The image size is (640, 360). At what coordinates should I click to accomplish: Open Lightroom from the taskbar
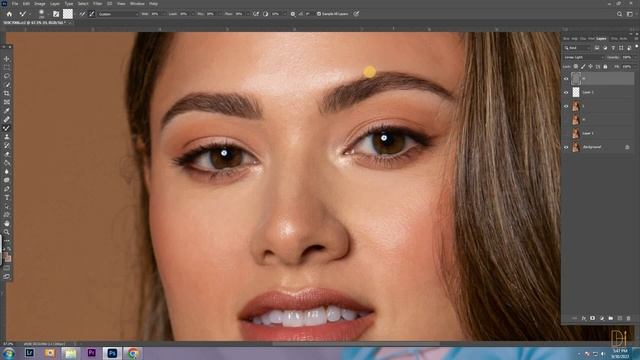[29, 353]
